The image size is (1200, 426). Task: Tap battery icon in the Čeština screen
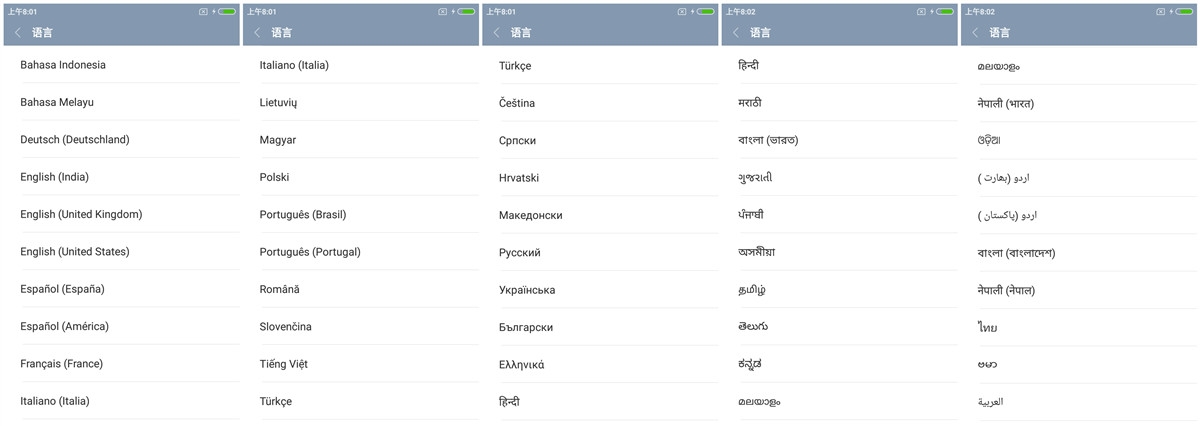coord(706,12)
